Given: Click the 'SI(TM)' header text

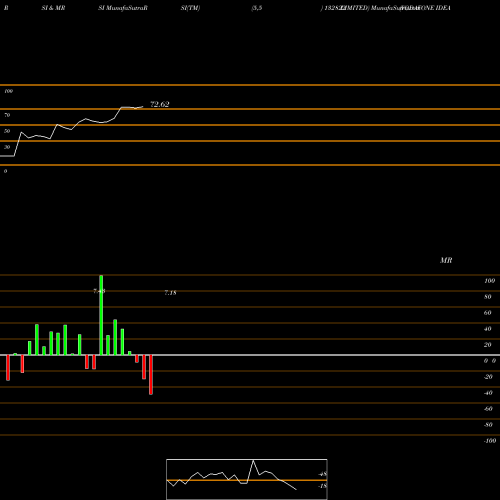Looking at the screenshot, I should pyautogui.click(x=190, y=8).
